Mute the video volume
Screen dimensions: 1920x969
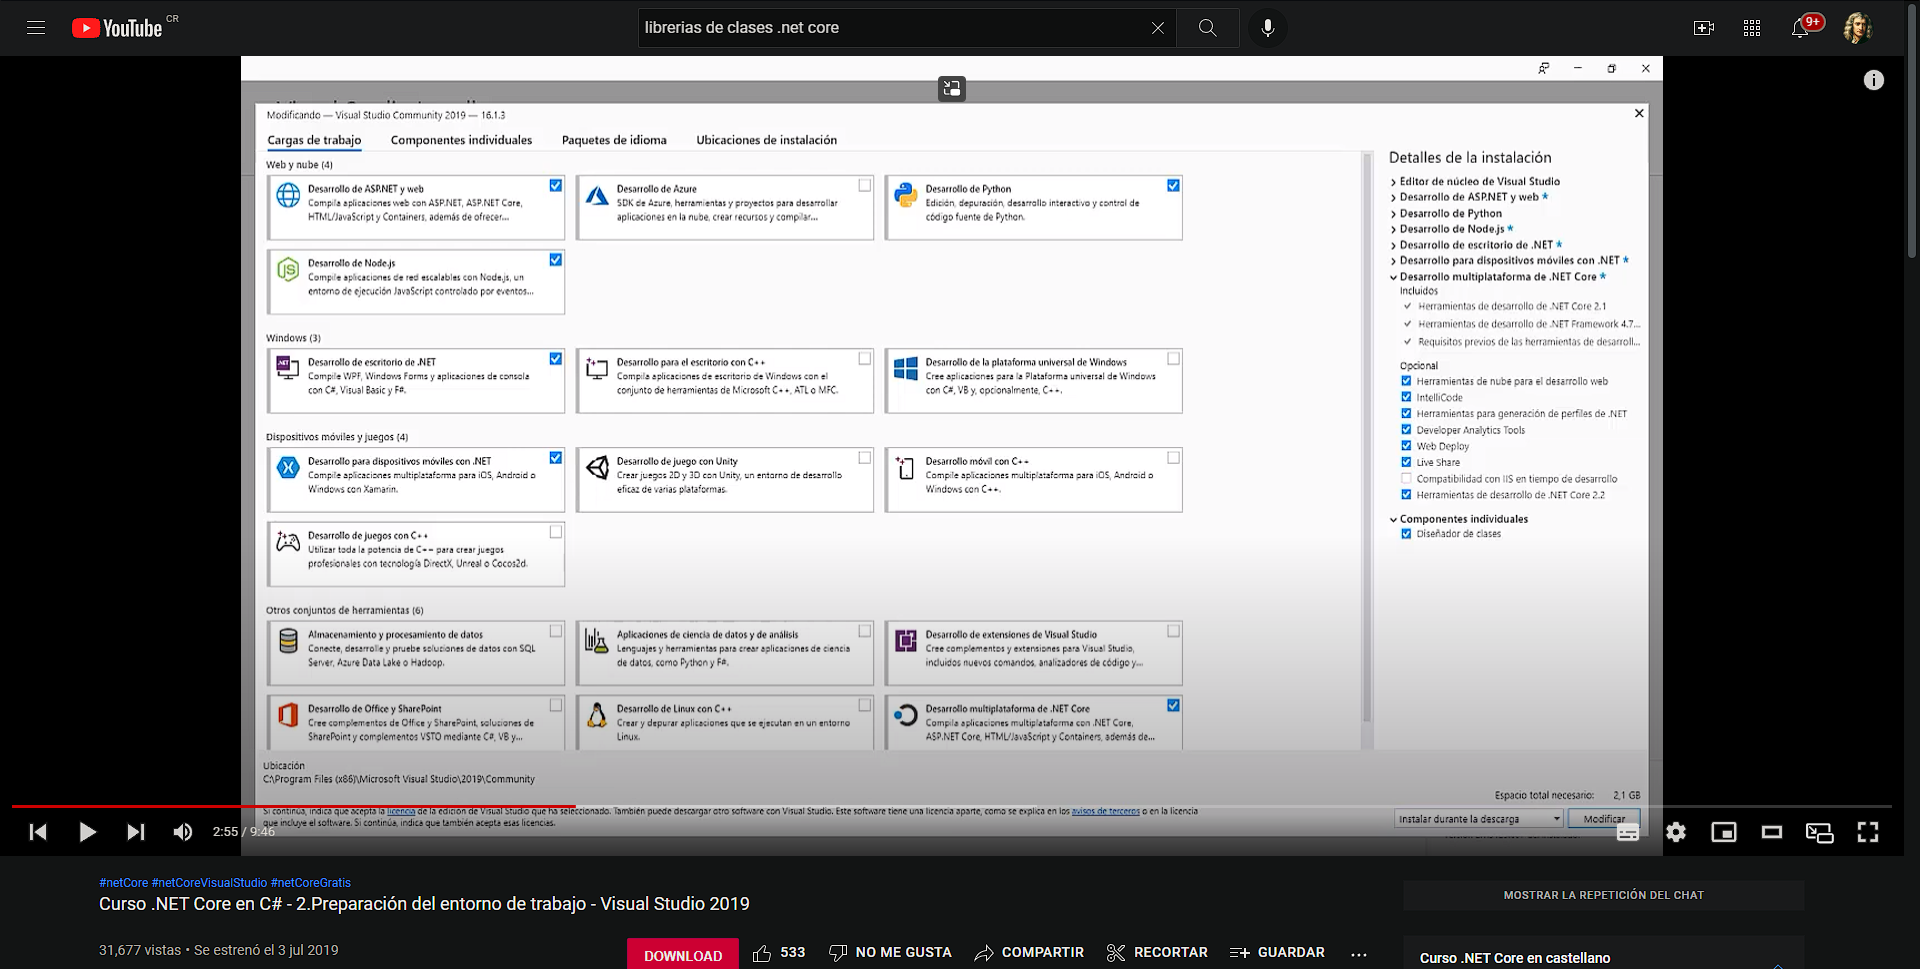coord(183,832)
